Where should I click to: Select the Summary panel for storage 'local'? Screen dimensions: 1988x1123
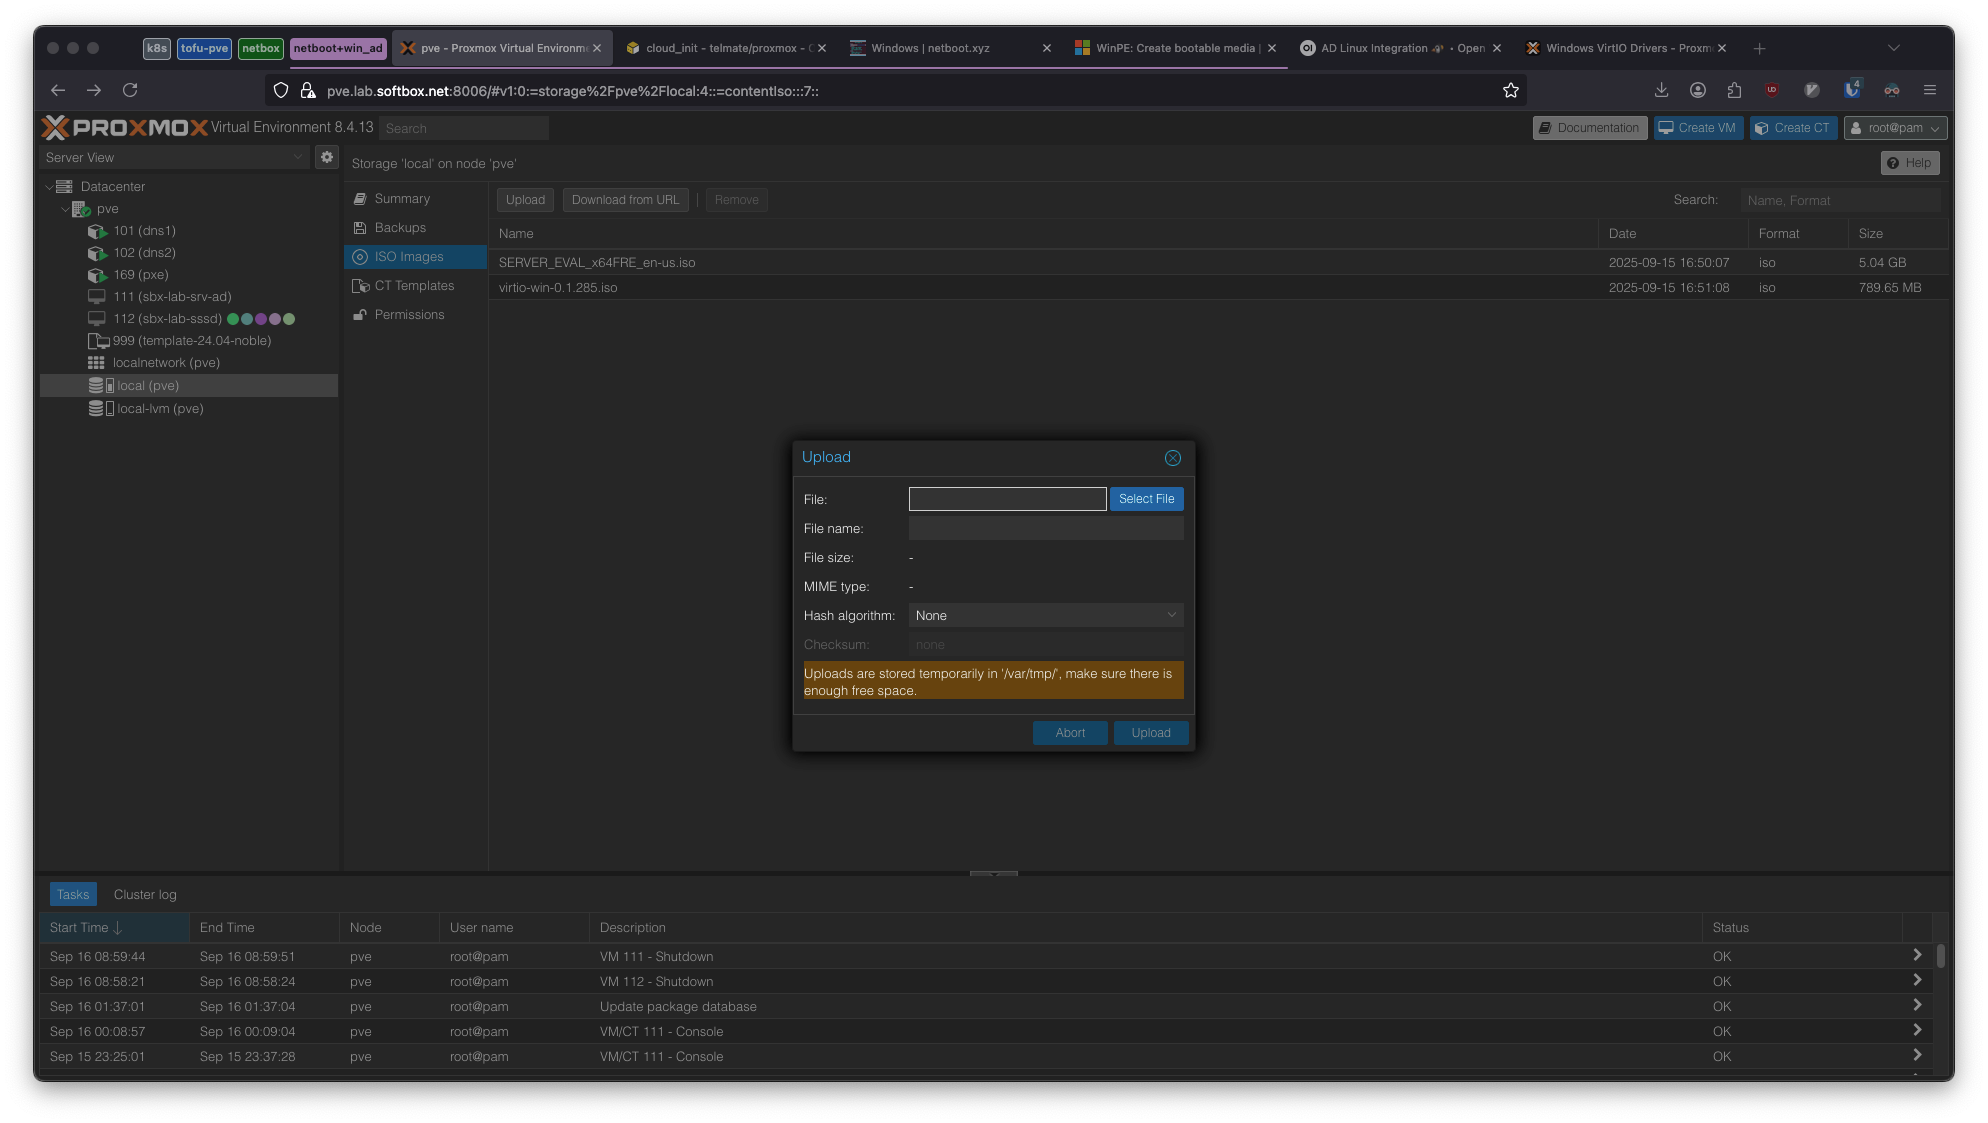[401, 198]
